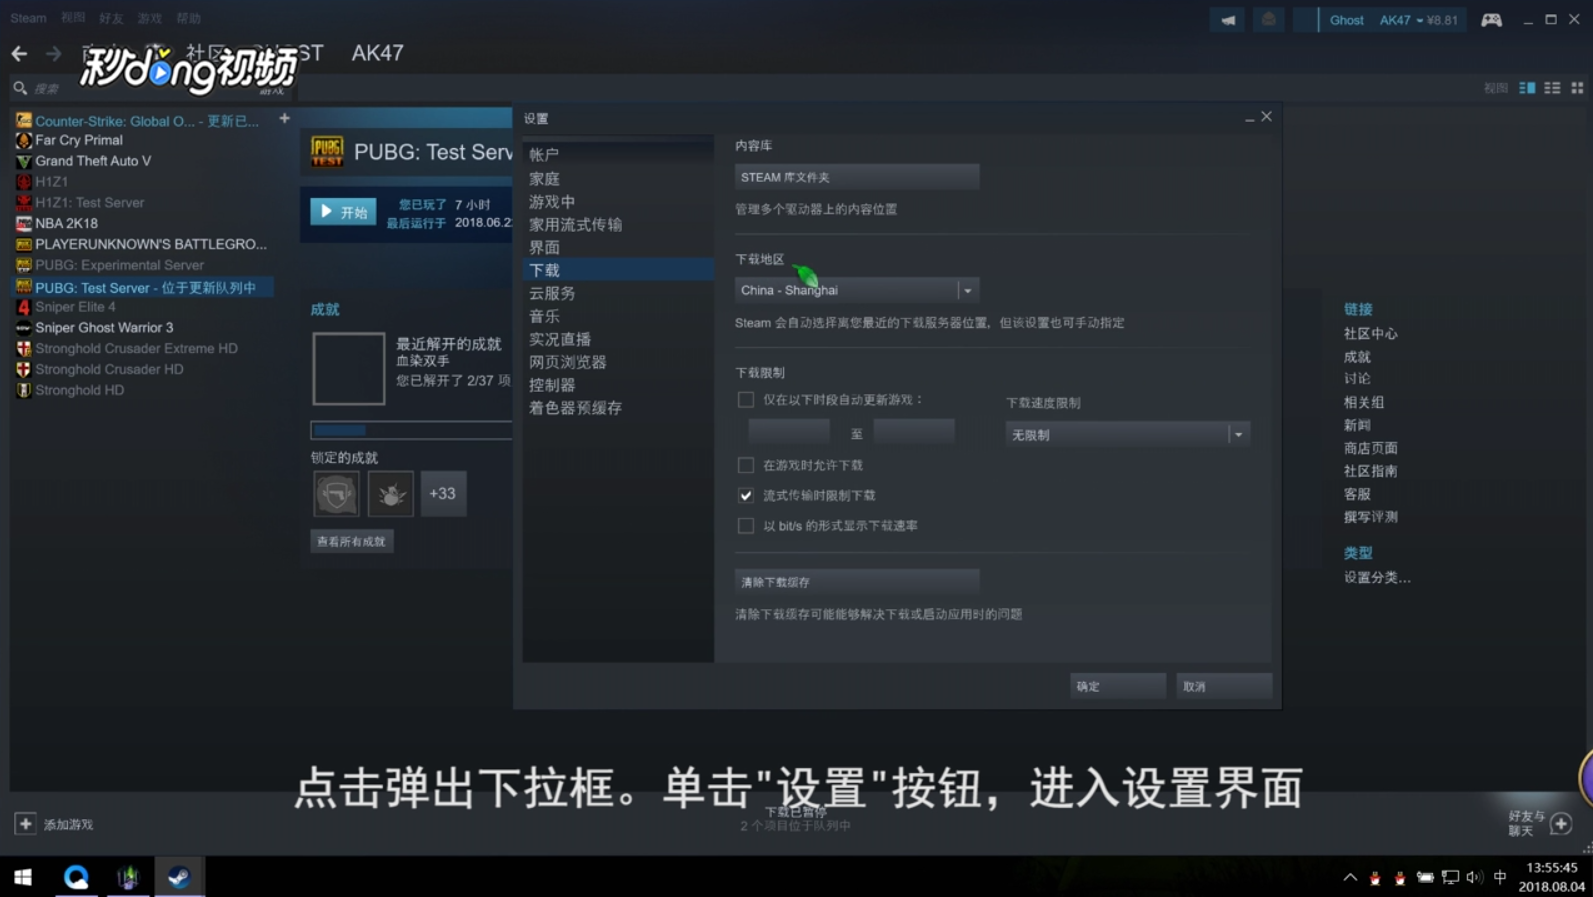The image size is (1593, 897).
Task: Click the back navigation arrow in Steam
Action: click(x=19, y=54)
